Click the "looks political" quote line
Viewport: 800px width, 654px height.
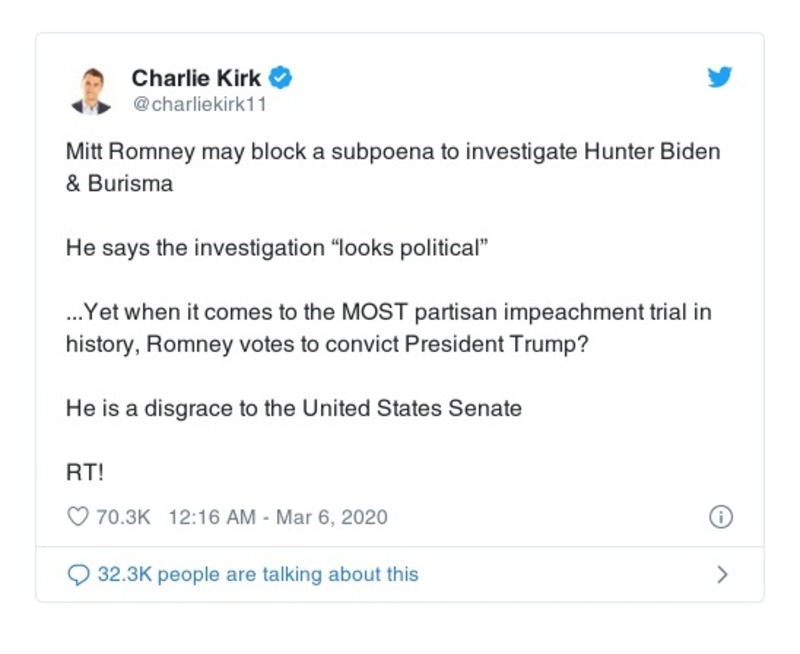276,246
